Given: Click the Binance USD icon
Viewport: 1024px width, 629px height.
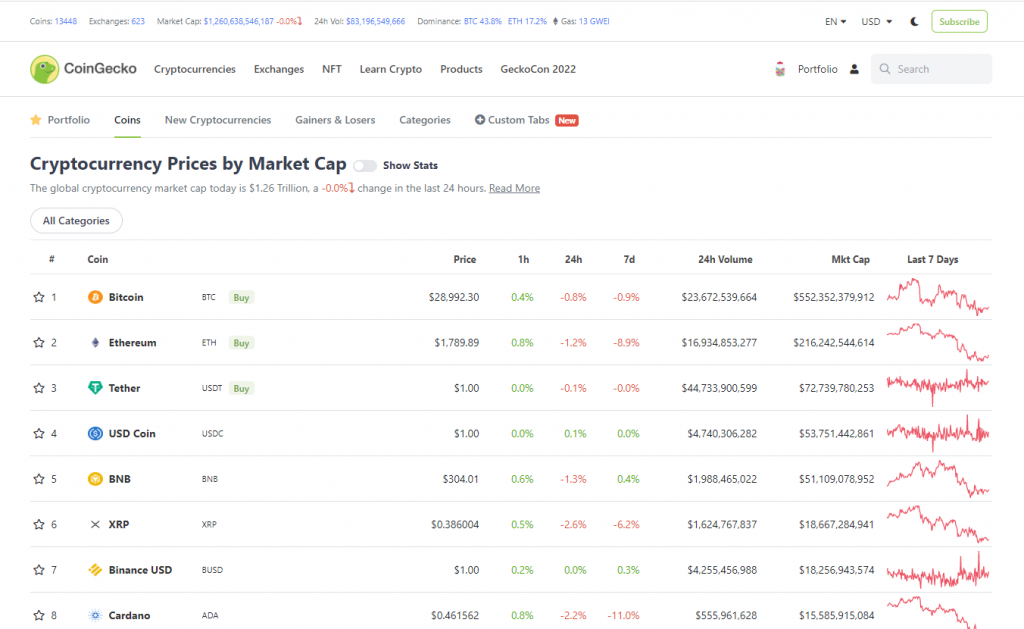Looking at the screenshot, I should click(95, 570).
